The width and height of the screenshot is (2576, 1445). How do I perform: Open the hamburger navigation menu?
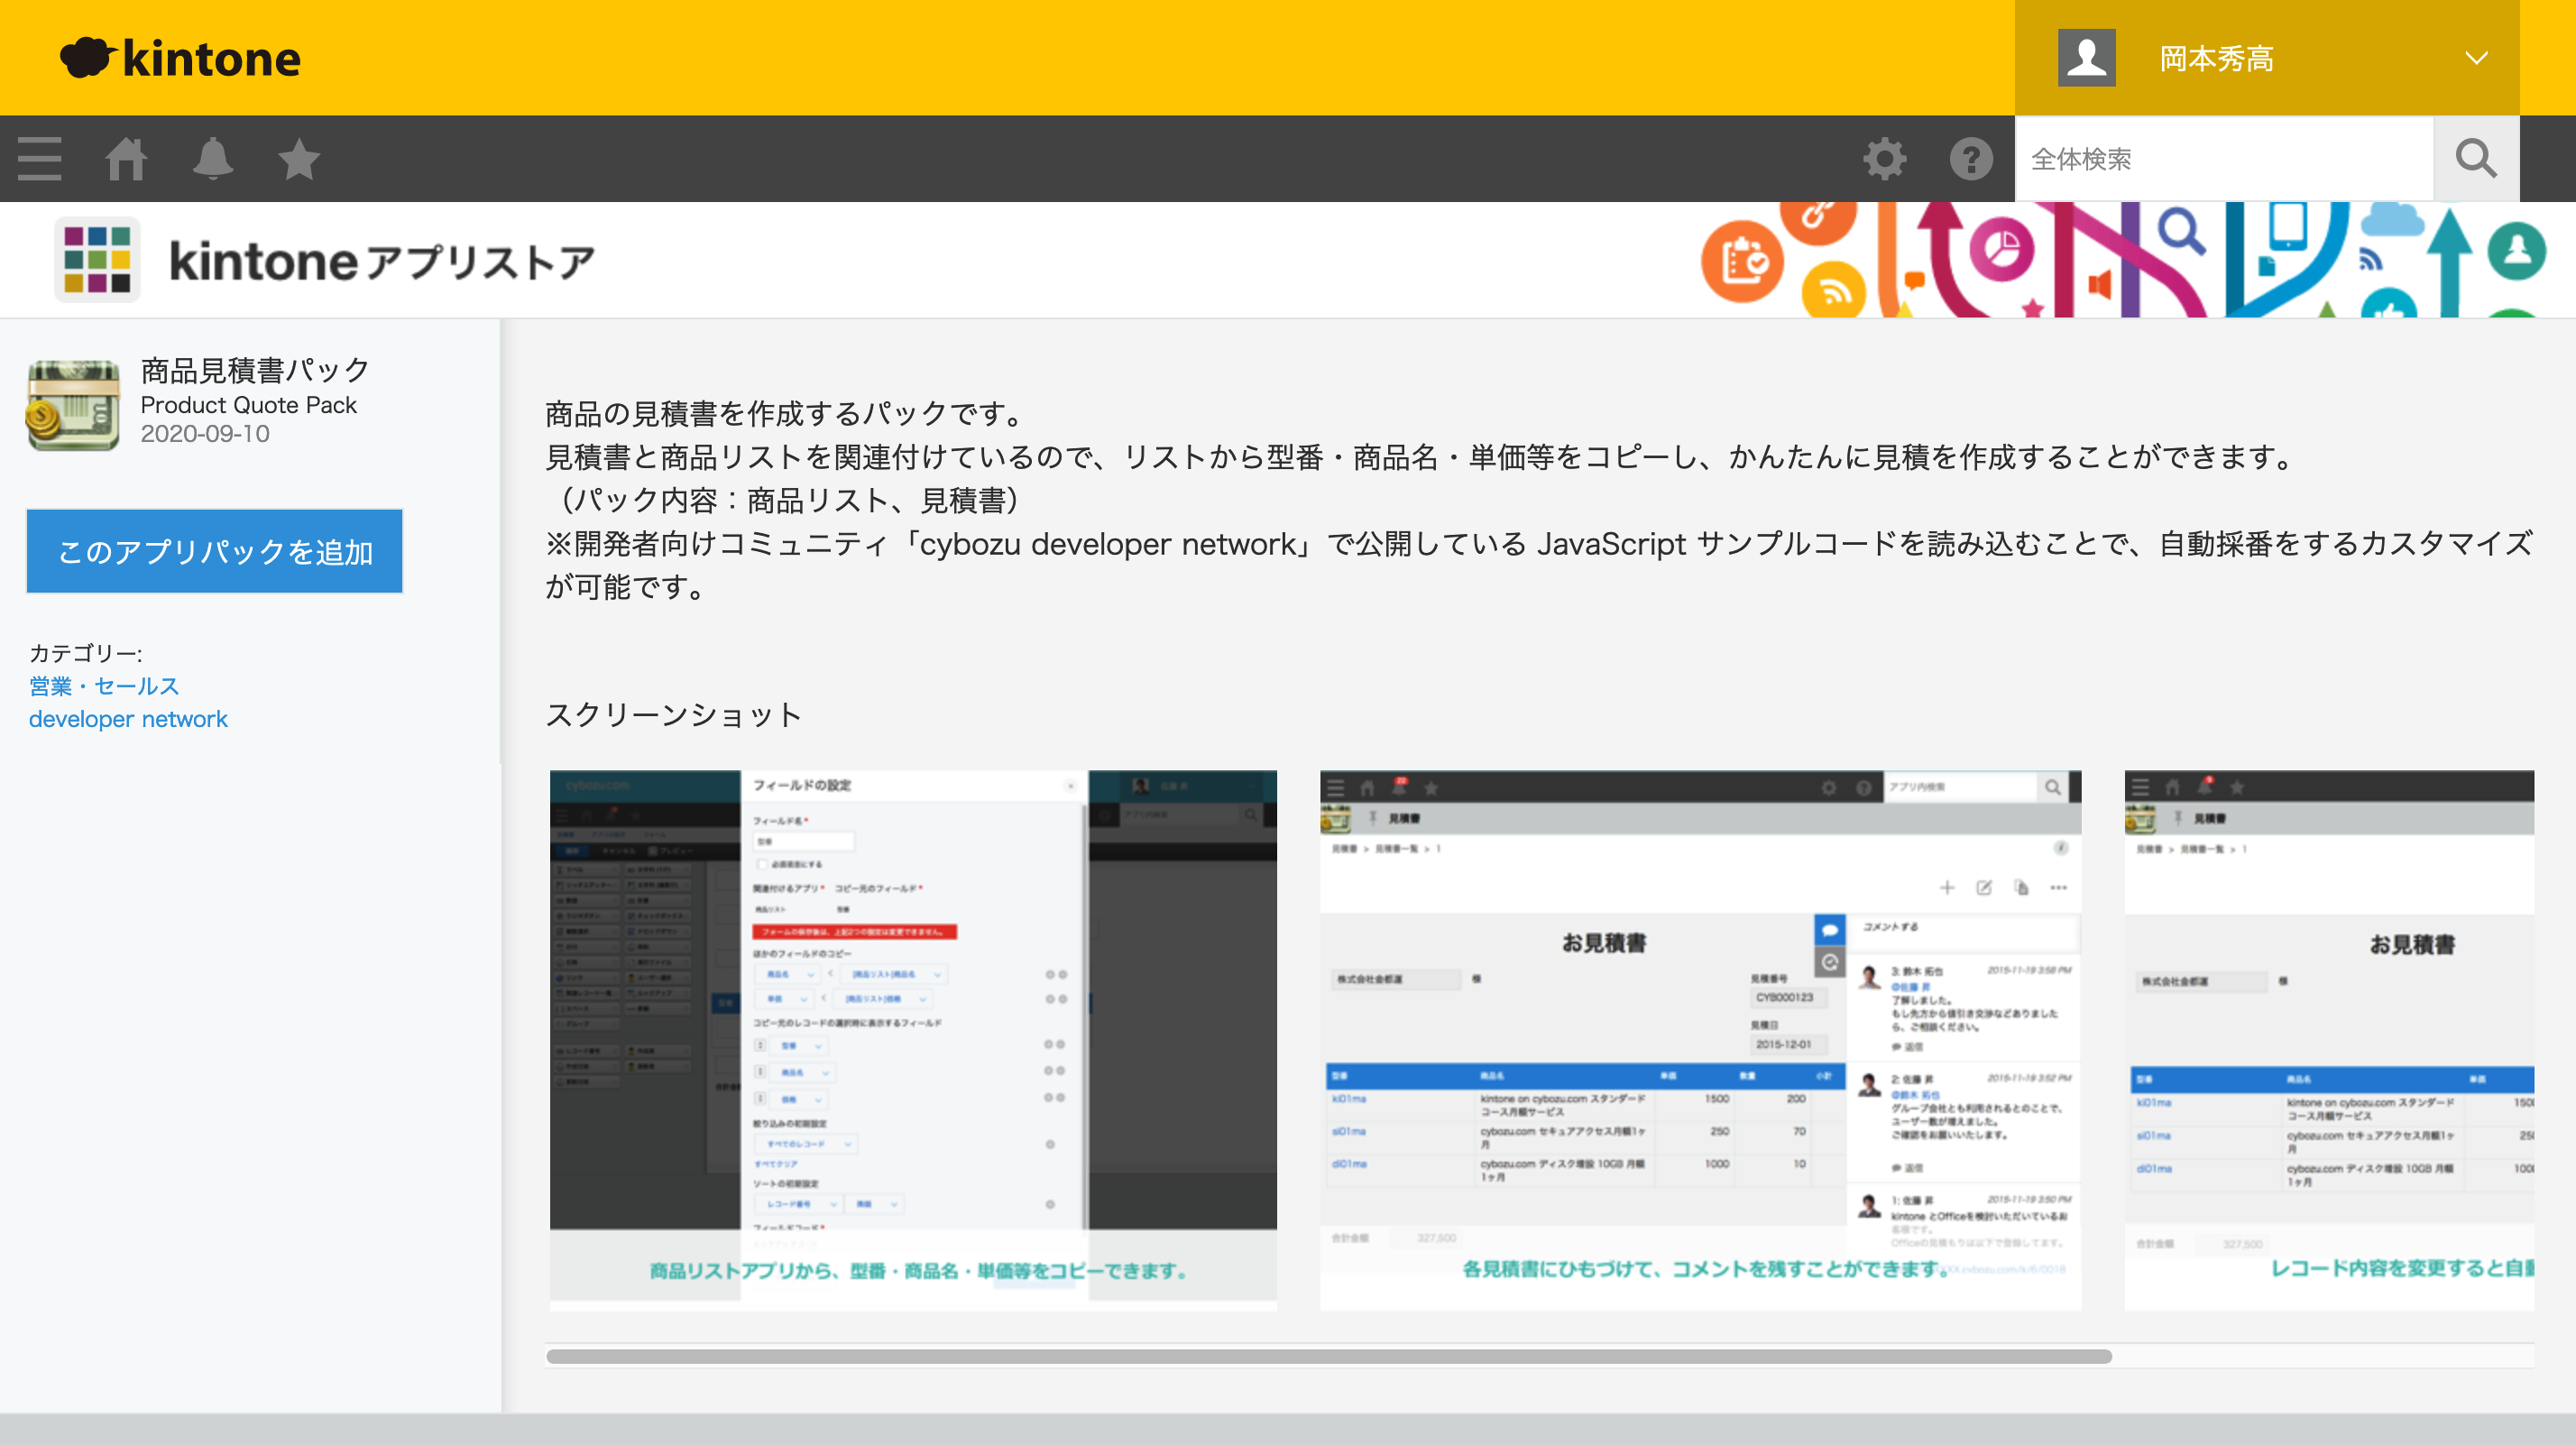[38, 158]
